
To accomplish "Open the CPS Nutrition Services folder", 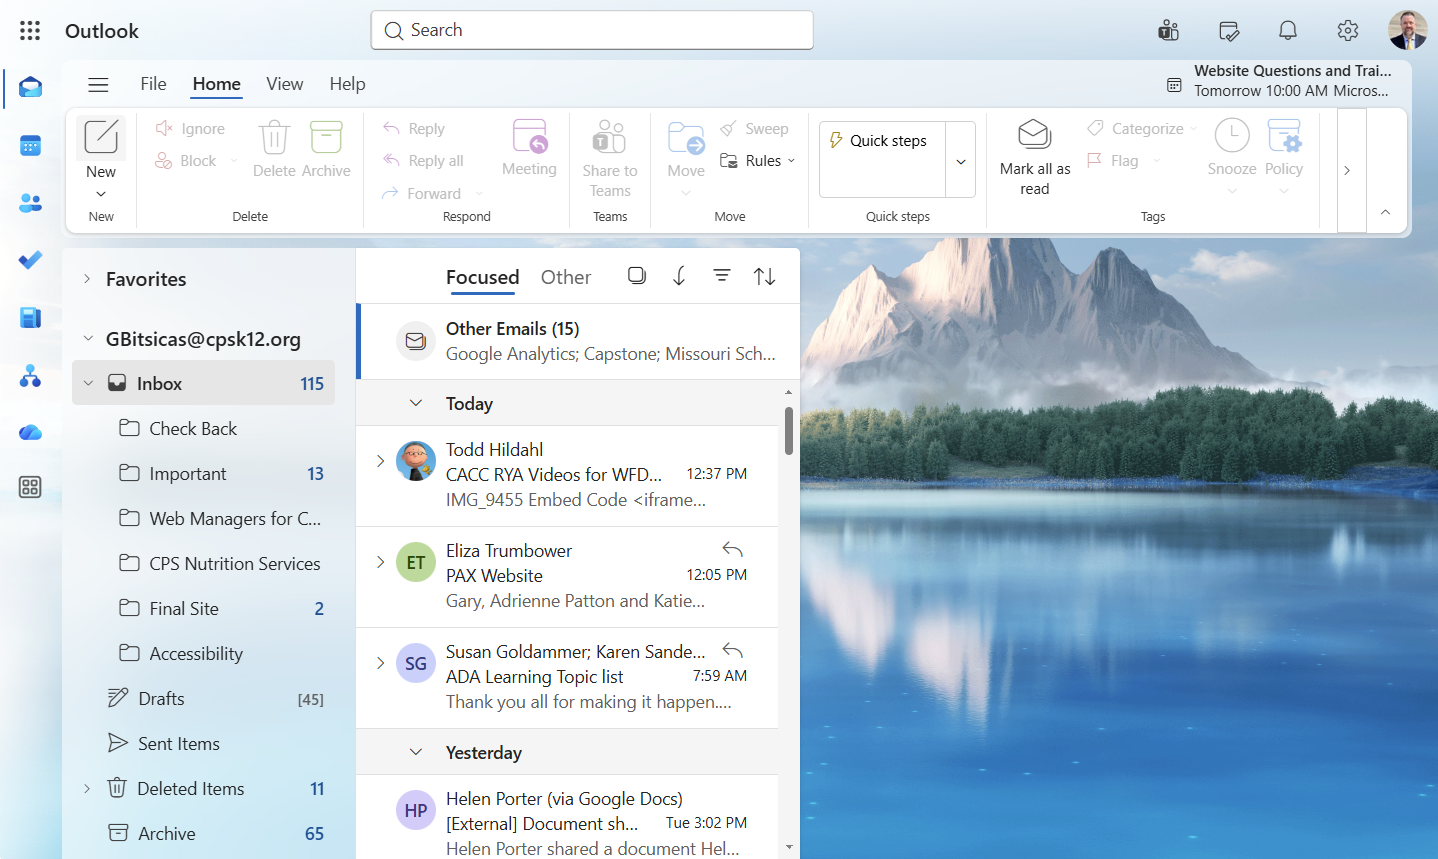I will pos(203,564).
